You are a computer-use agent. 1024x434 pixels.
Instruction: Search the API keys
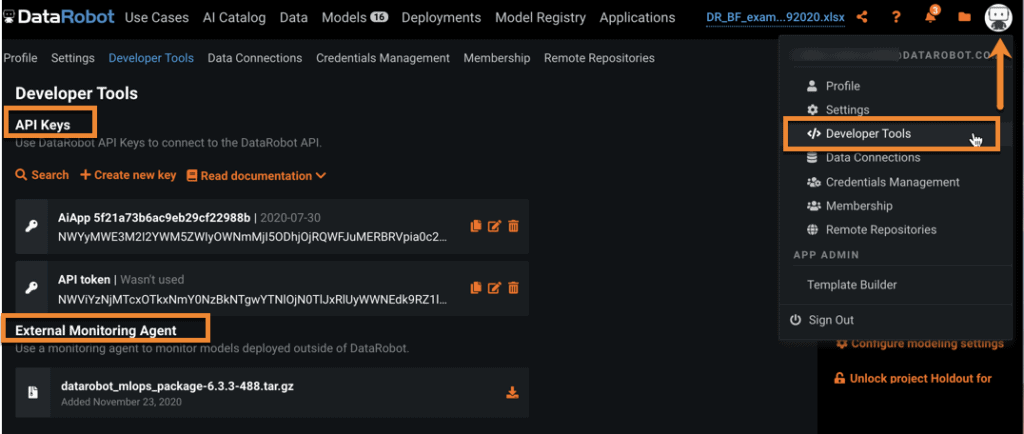coord(42,175)
